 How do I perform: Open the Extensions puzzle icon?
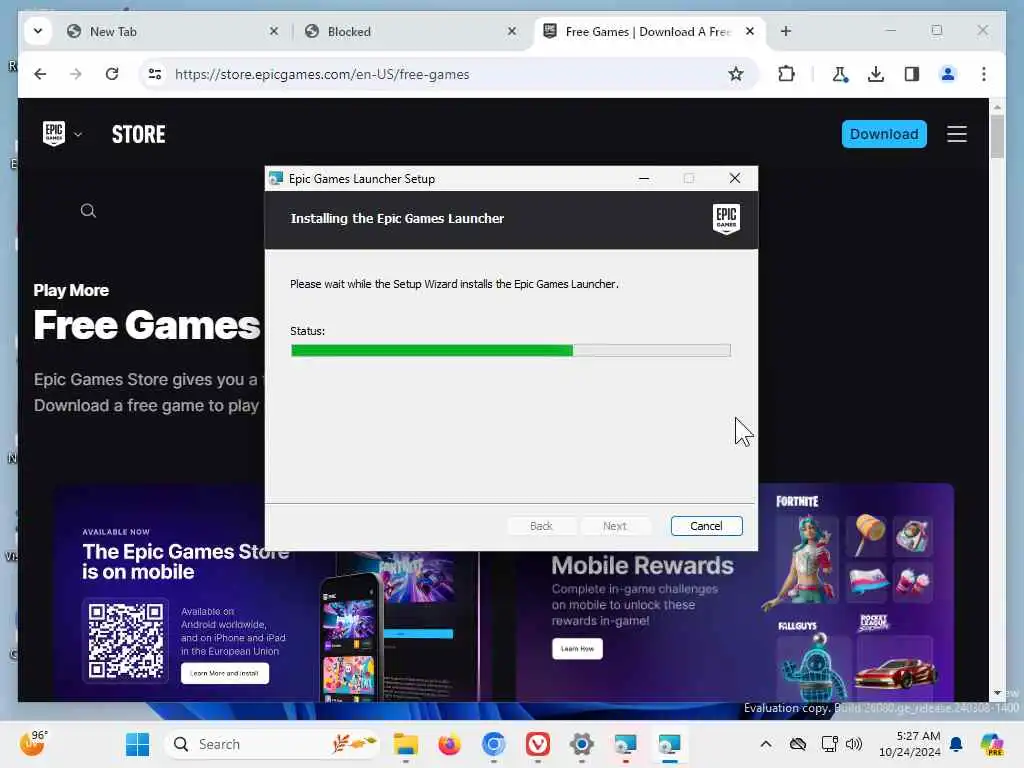click(786, 74)
